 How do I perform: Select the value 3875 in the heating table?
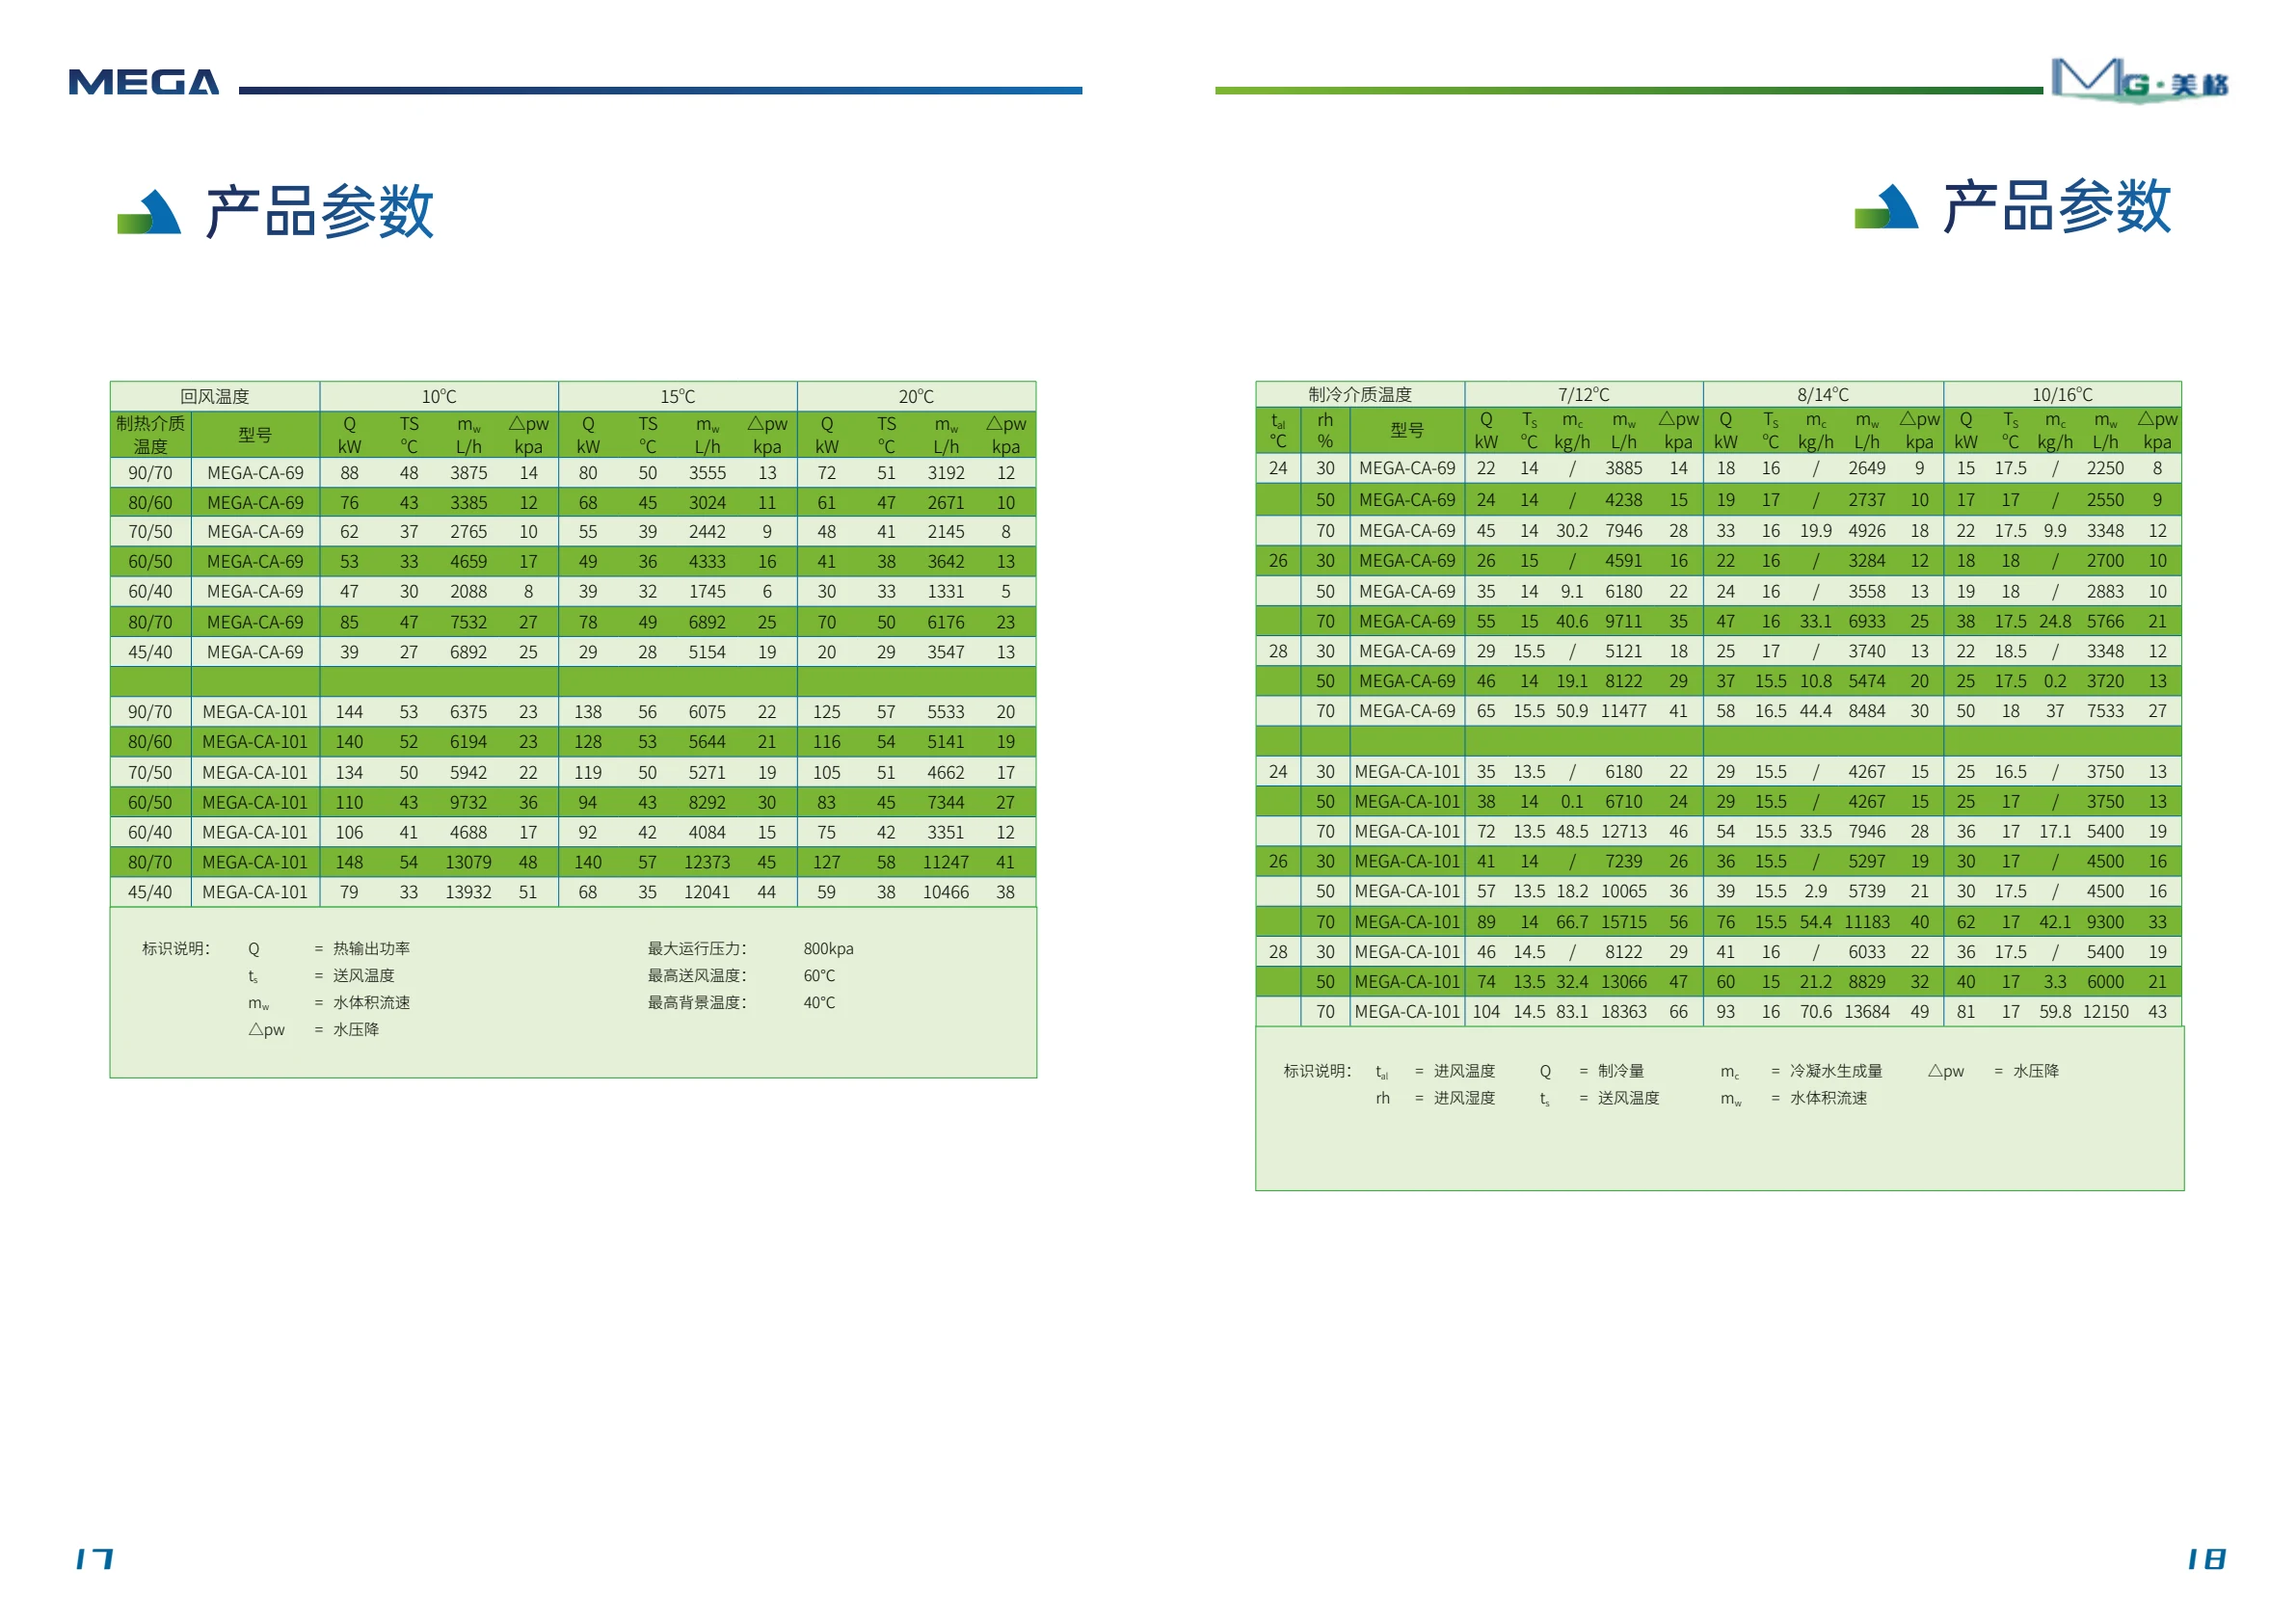pos(468,473)
